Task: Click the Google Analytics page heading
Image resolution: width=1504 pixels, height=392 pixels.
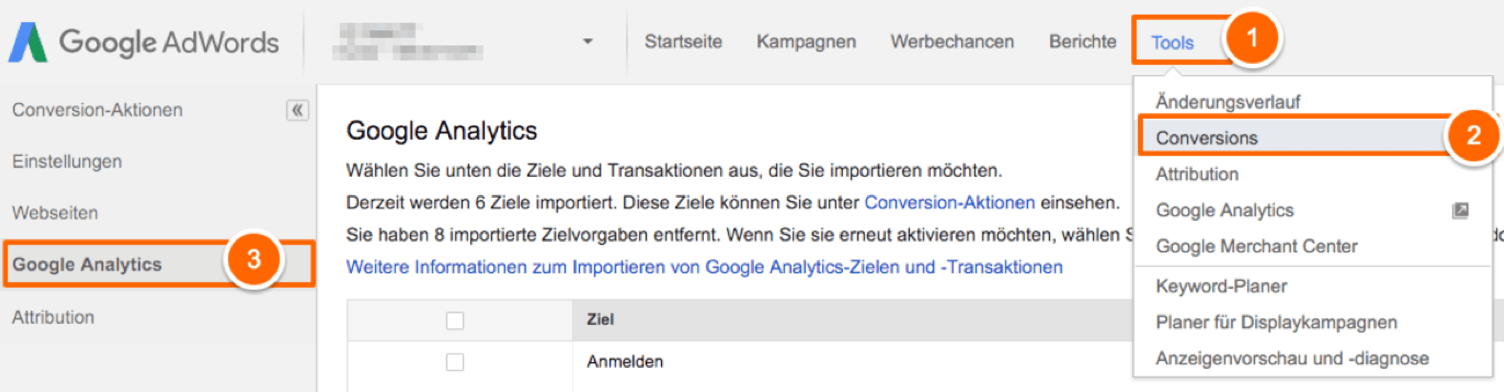Action: (441, 130)
